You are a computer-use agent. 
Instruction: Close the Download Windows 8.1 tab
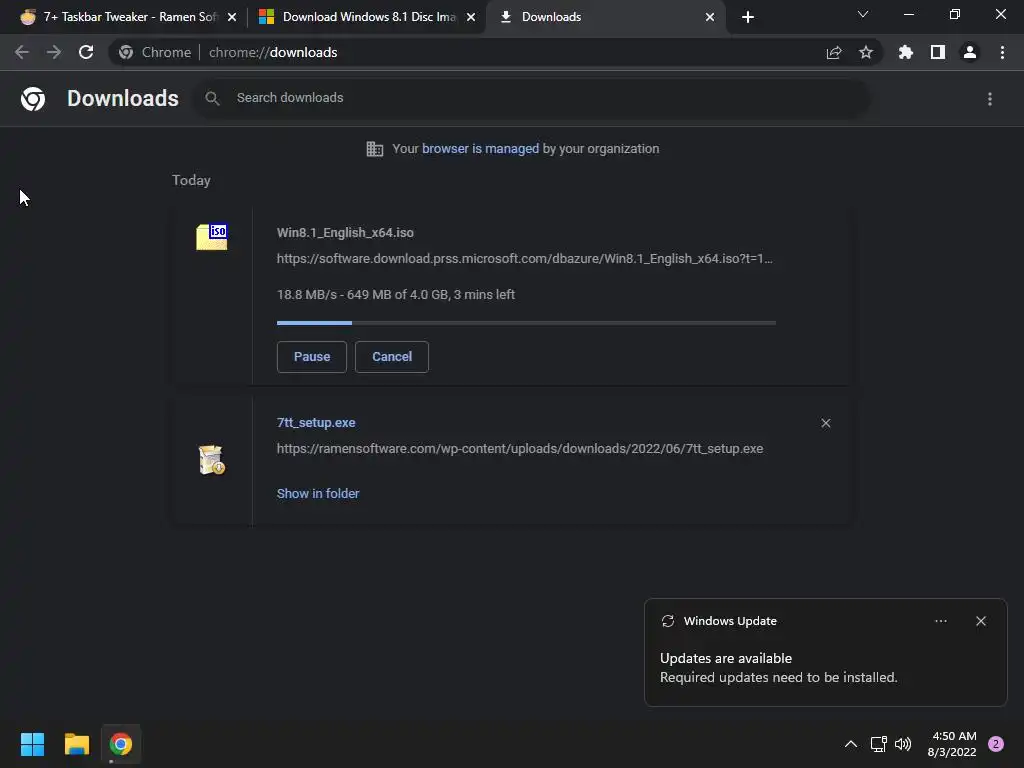tap(471, 17)
